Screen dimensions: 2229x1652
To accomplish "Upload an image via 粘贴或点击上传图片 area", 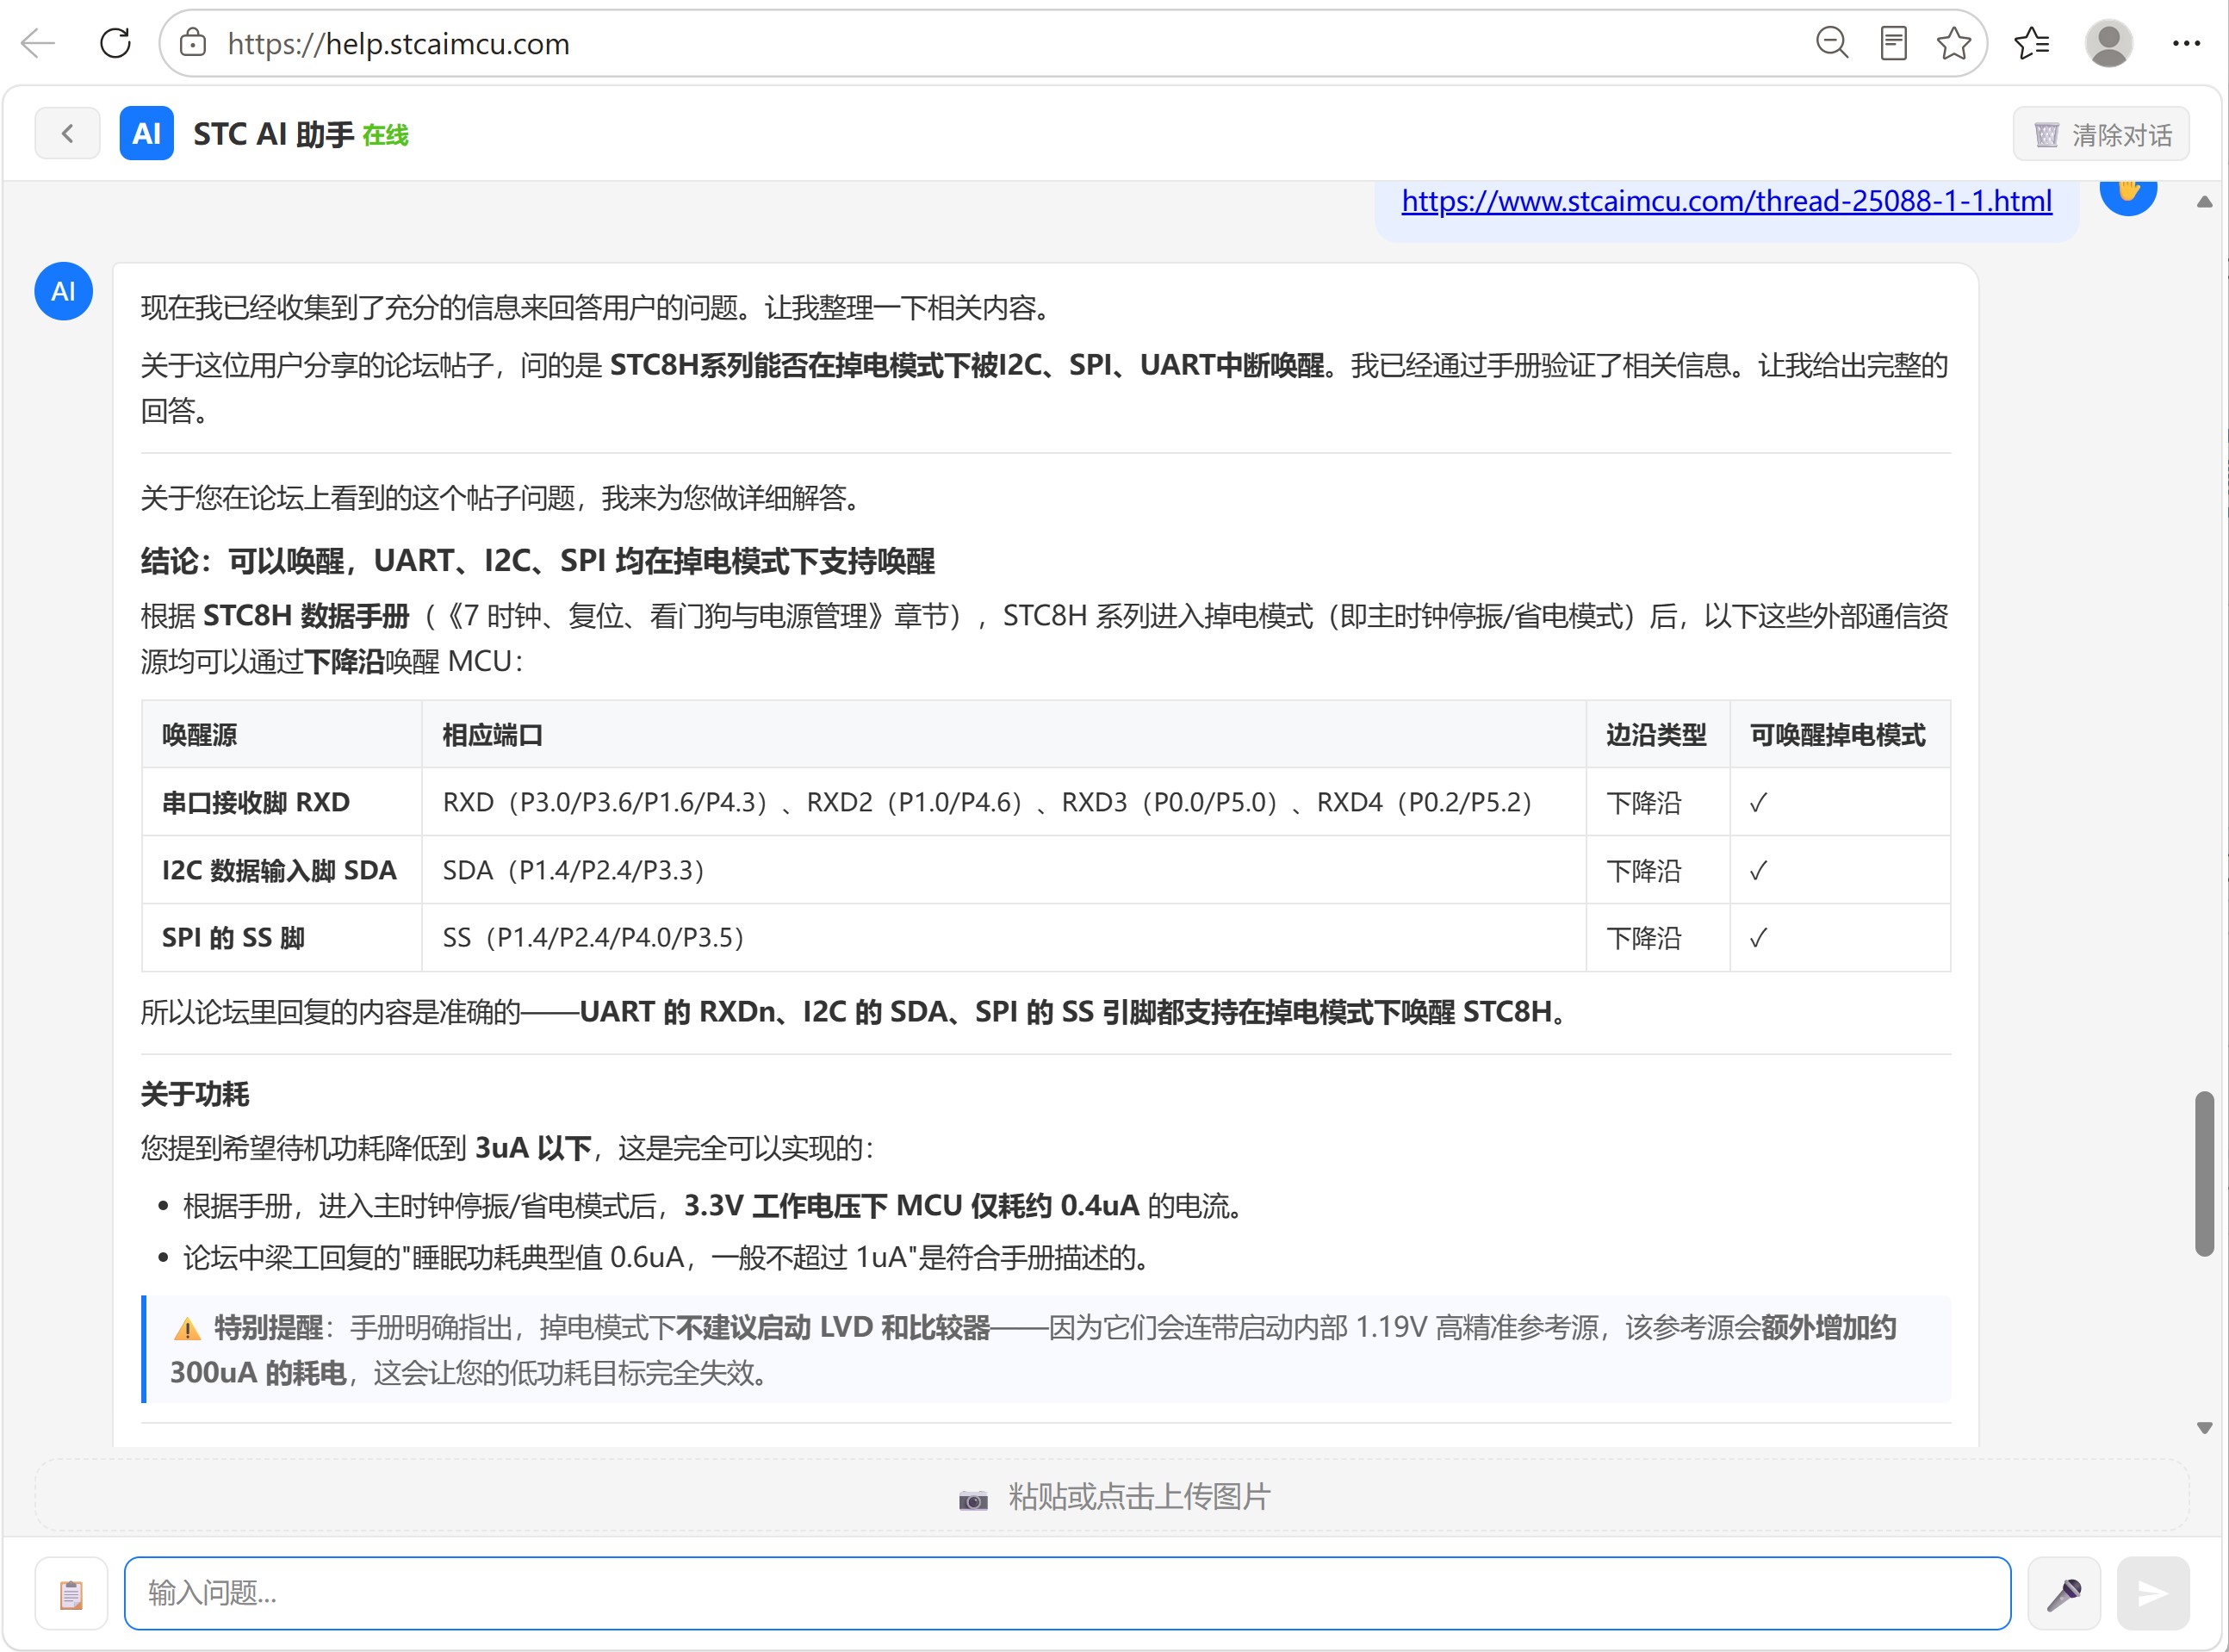I will (1112, 1496).
